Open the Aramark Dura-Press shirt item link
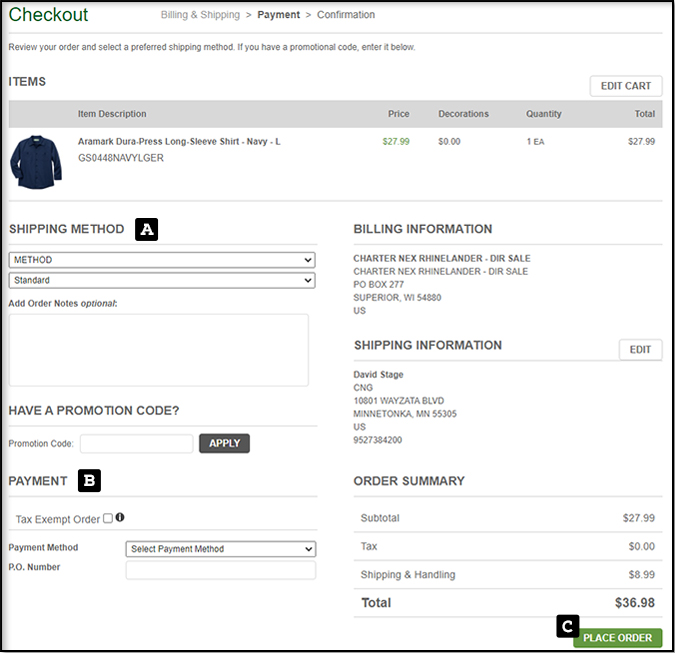Viewport: 675px width, 653px height. pos(179,142)
